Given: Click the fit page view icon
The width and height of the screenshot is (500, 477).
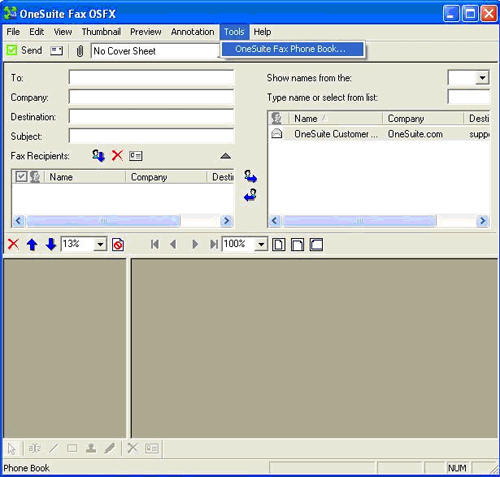Looking at the screenshot, I should click(x=279, y=244).
